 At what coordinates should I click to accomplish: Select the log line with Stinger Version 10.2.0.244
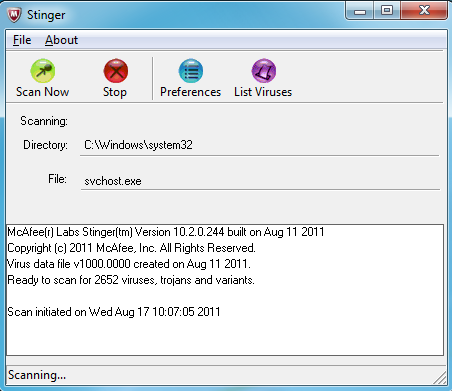166,232
